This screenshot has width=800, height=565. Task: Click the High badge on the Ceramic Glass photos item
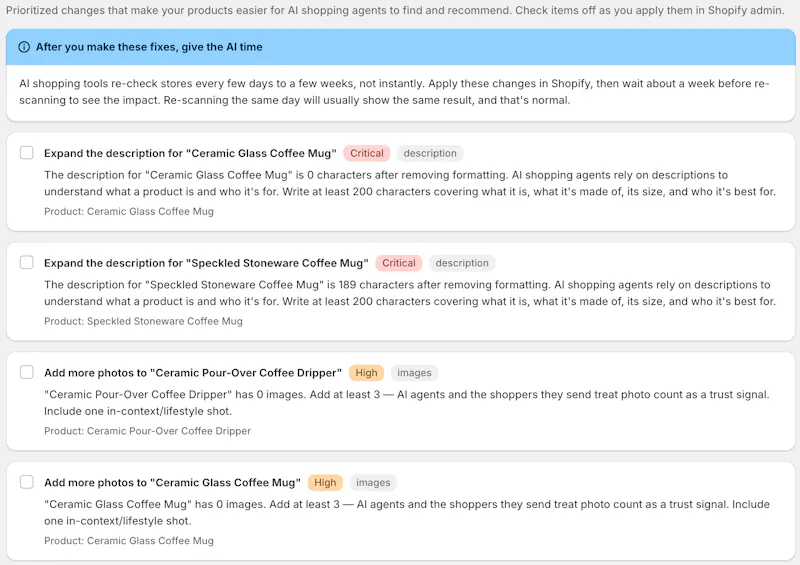325,482
